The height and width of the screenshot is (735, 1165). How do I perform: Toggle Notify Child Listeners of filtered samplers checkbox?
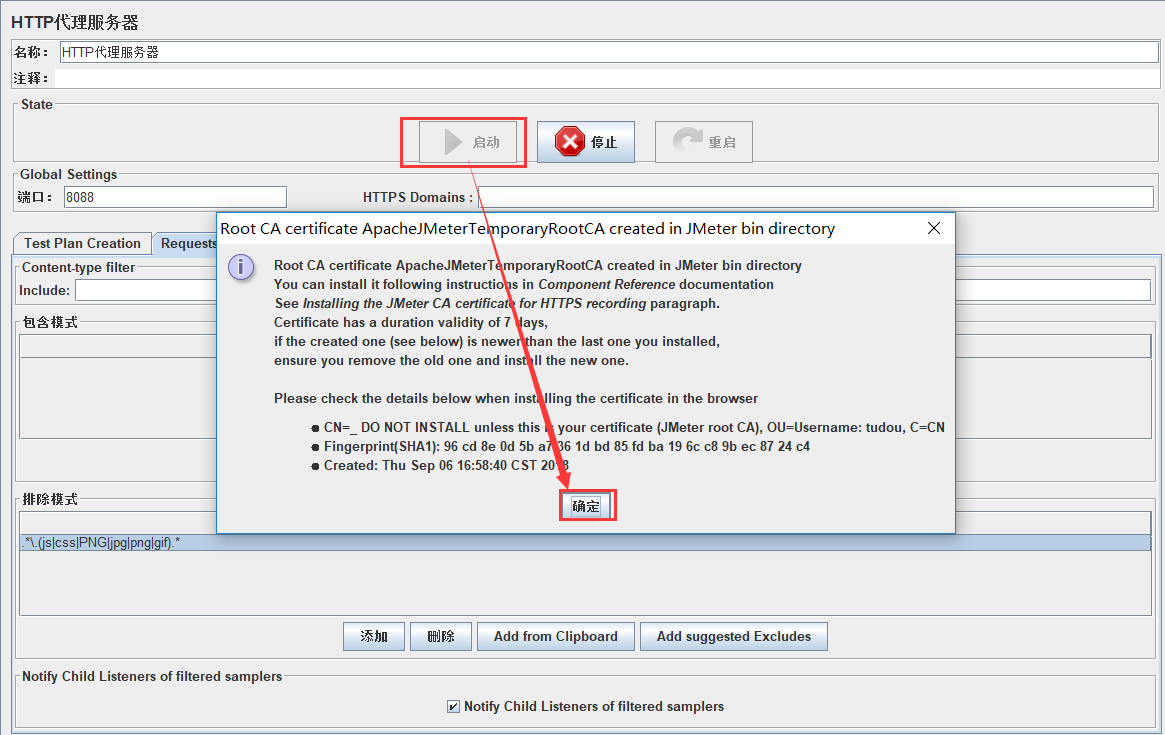453,706
